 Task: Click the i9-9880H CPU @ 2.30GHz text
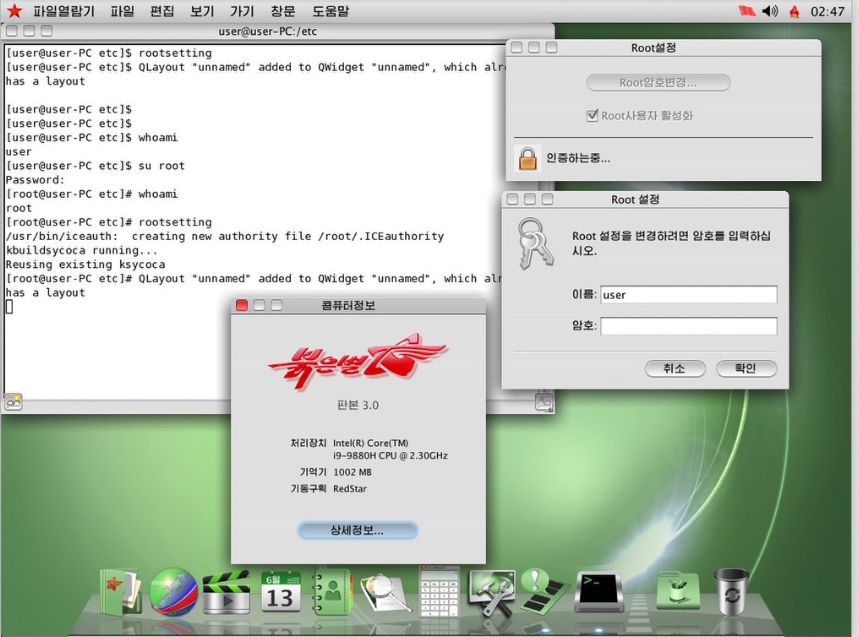tap(390, 456)
